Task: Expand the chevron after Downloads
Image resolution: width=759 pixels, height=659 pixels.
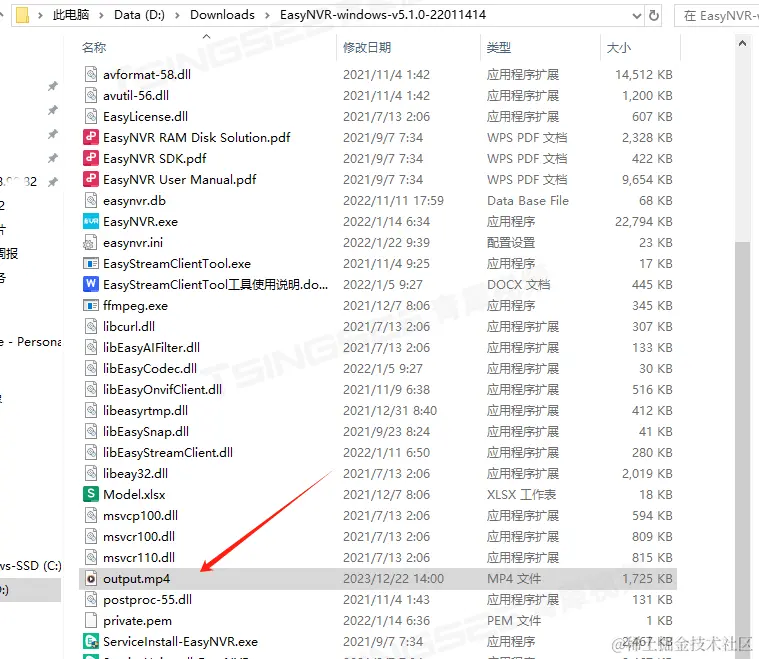Action: (267, 15)
